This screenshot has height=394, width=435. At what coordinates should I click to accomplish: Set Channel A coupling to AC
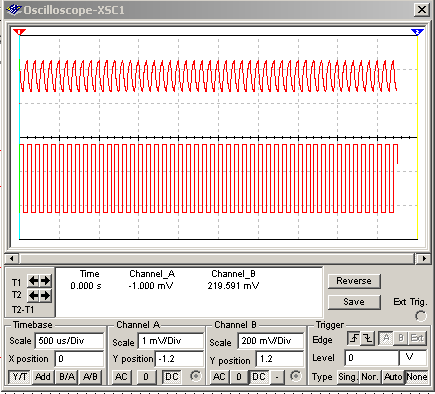pyautogui.click(x=121, y=377)
